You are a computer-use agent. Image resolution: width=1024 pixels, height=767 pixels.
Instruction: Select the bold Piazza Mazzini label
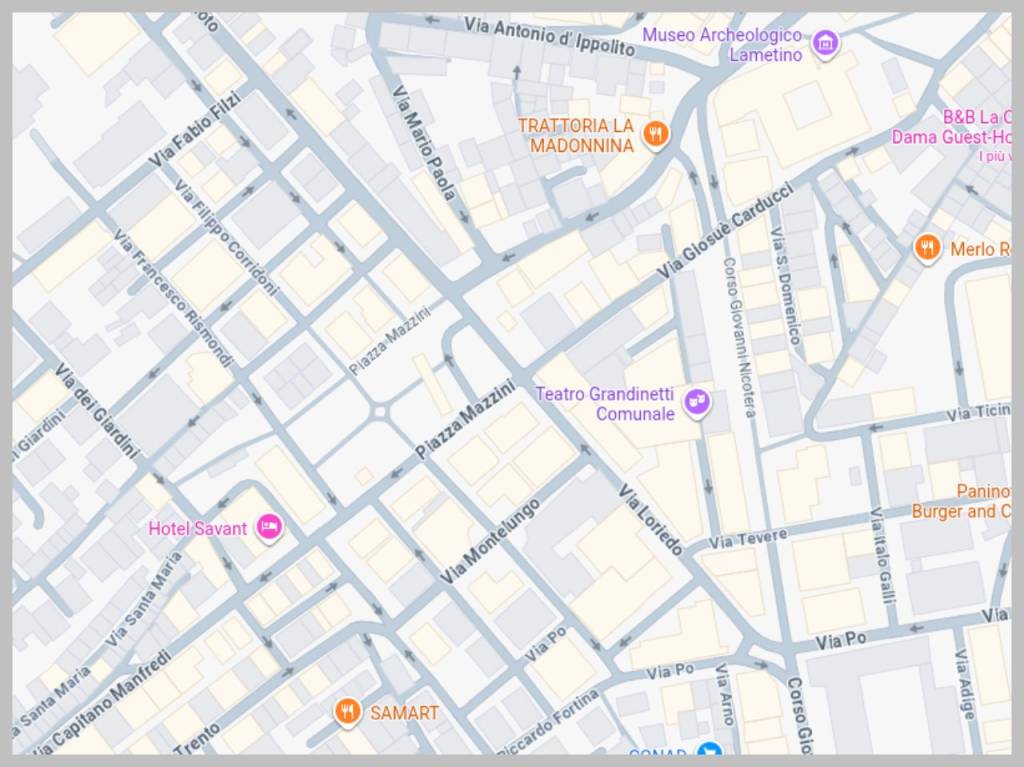click(x=464, y=421)
